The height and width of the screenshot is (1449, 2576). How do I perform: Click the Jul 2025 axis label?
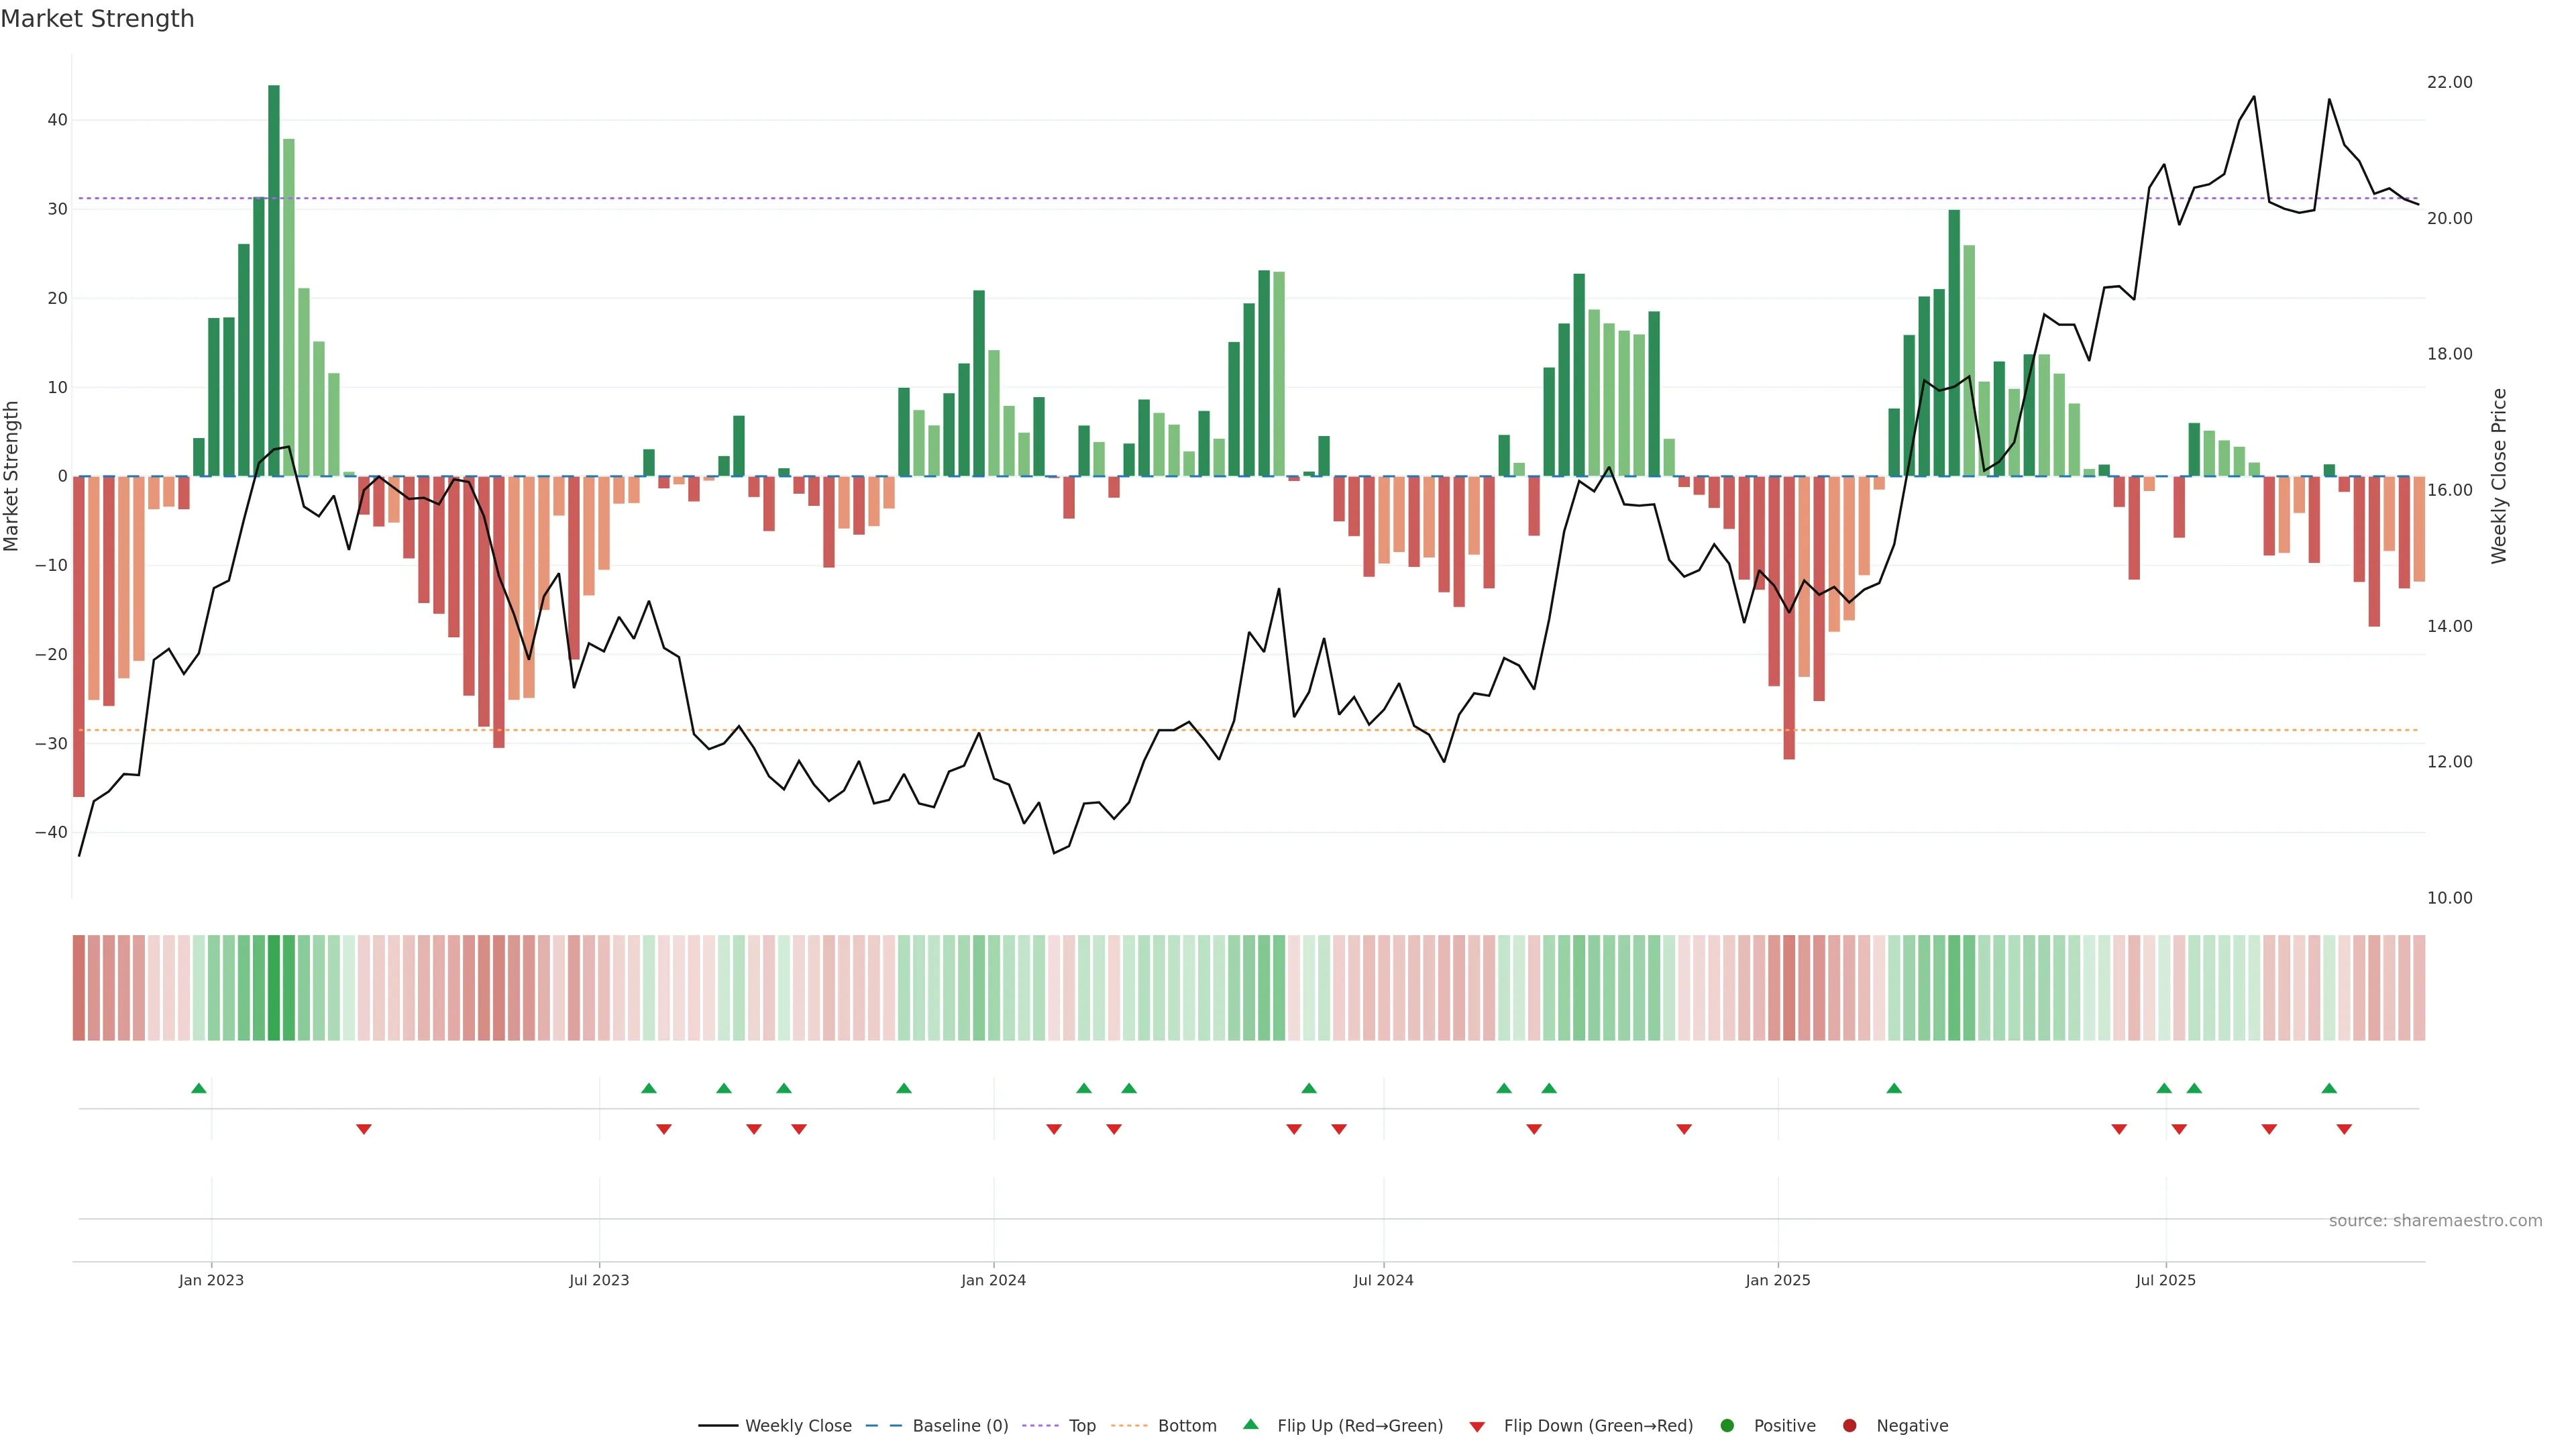2165,1280
